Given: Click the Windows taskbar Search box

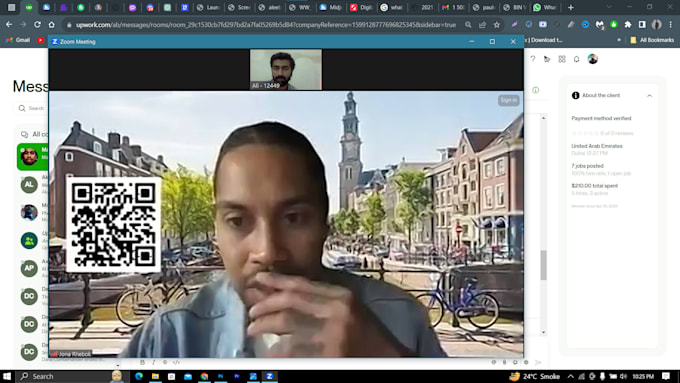Looking at the screenshot, I should click(x=72, y=376).
